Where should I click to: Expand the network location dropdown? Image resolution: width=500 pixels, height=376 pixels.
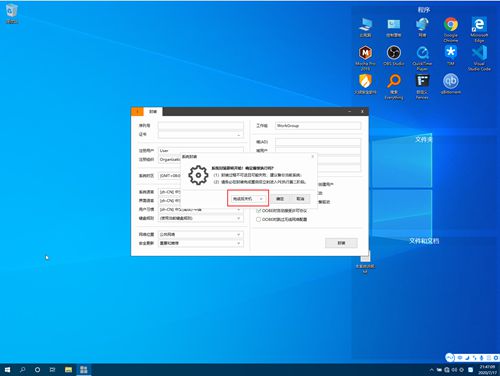click(239, 235)
